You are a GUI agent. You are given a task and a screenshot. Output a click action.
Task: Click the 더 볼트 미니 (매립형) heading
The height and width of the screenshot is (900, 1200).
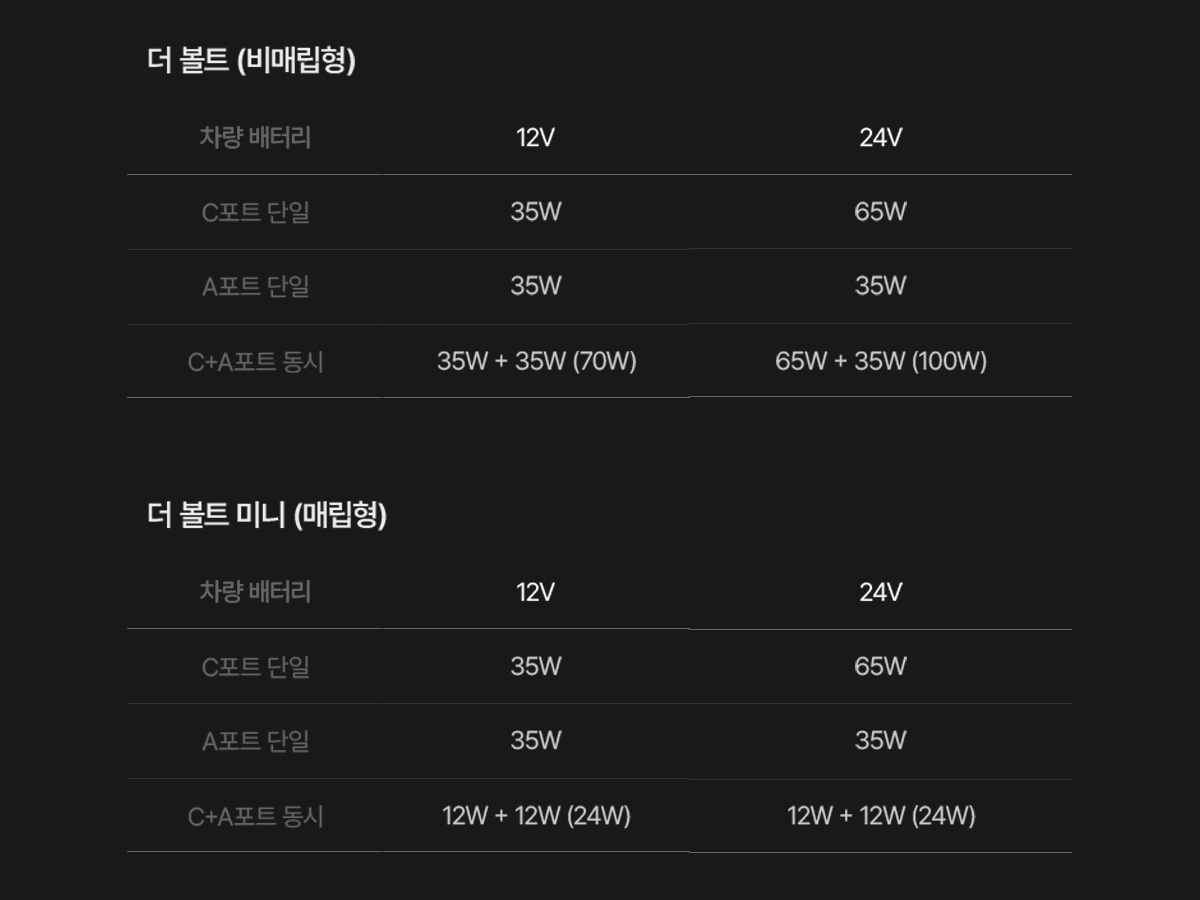[x=267, y=515]
